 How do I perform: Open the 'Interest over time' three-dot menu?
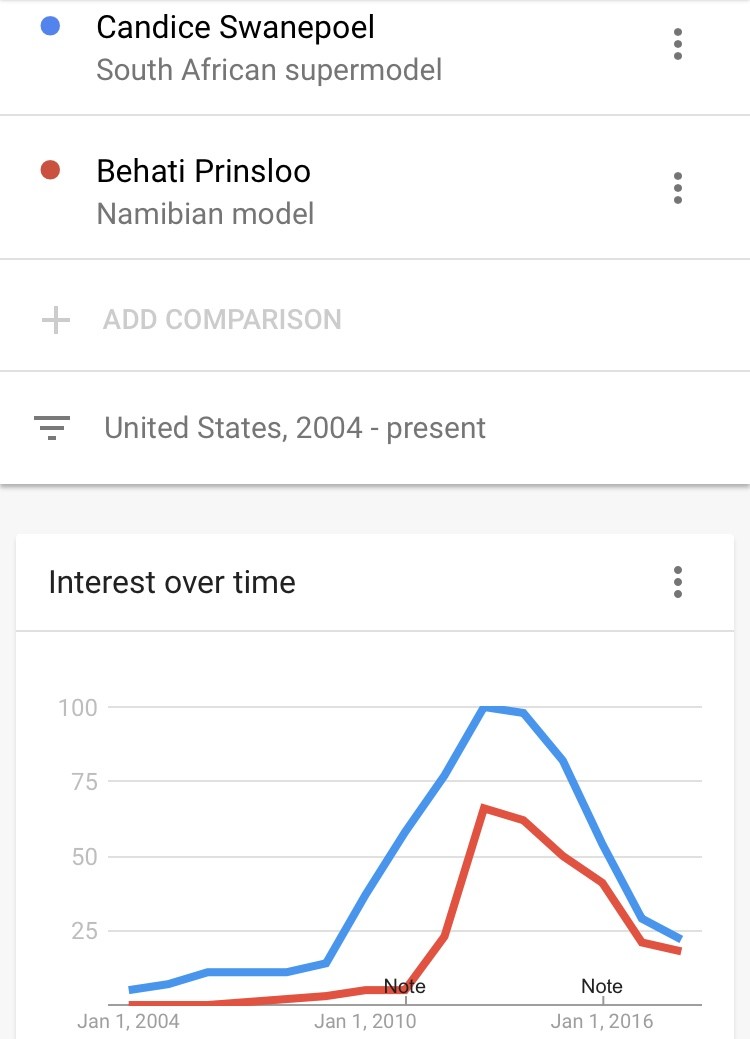tap(677, 582)
